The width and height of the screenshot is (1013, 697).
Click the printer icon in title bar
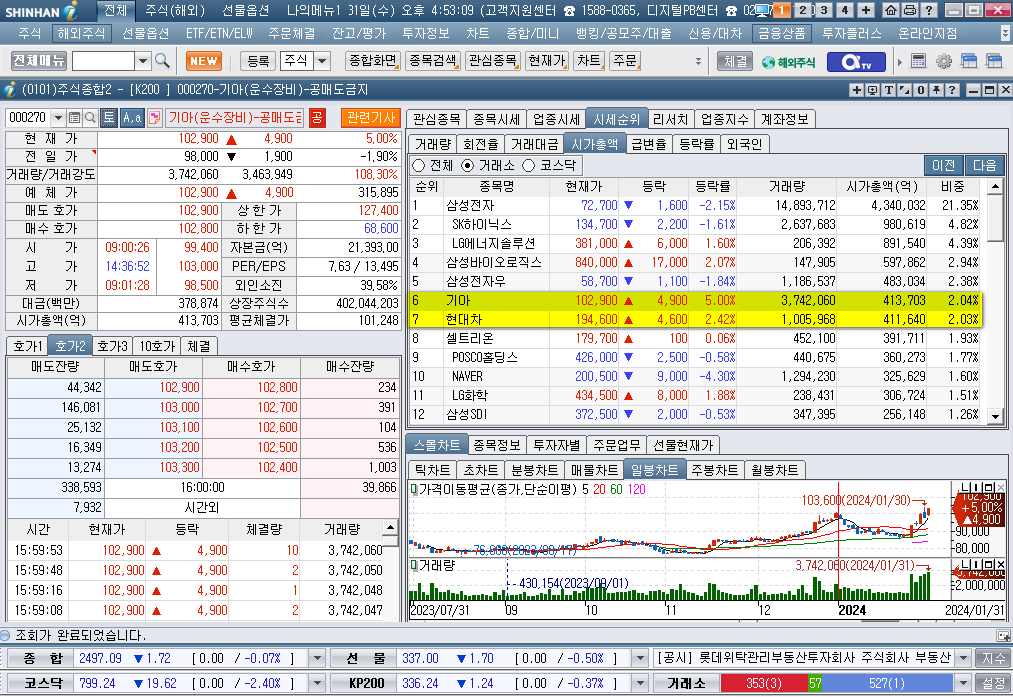[909, 10]
